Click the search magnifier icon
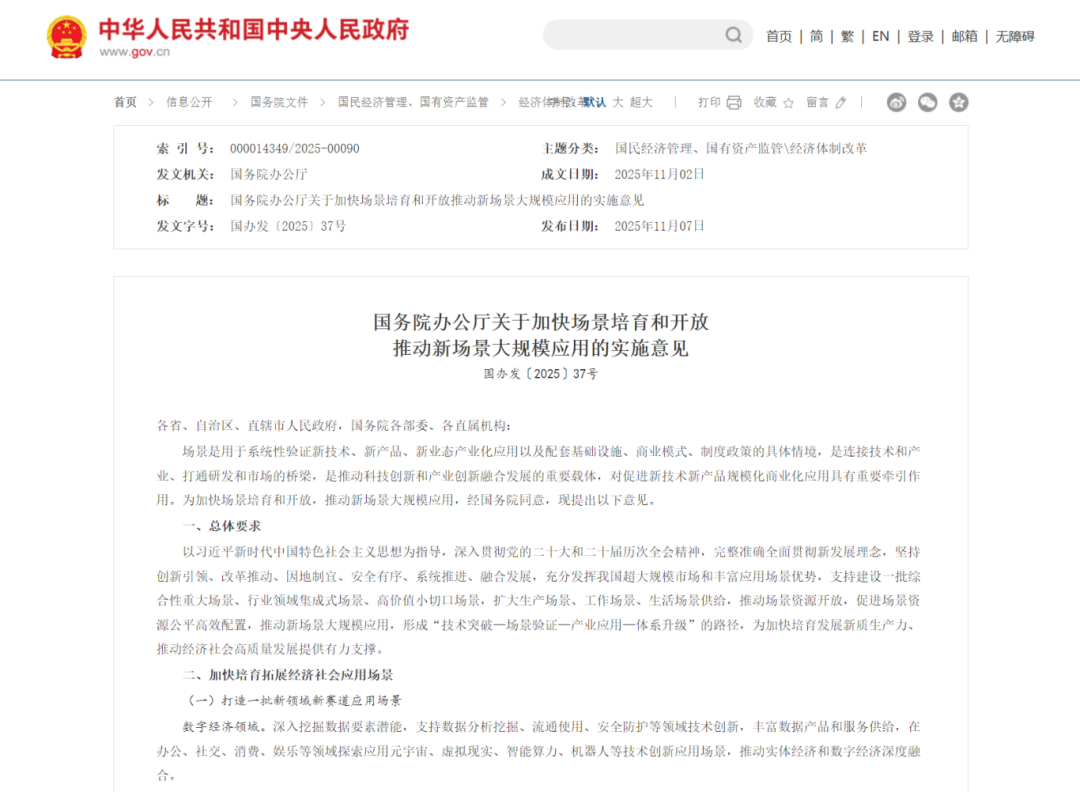 tap(734, 36)
